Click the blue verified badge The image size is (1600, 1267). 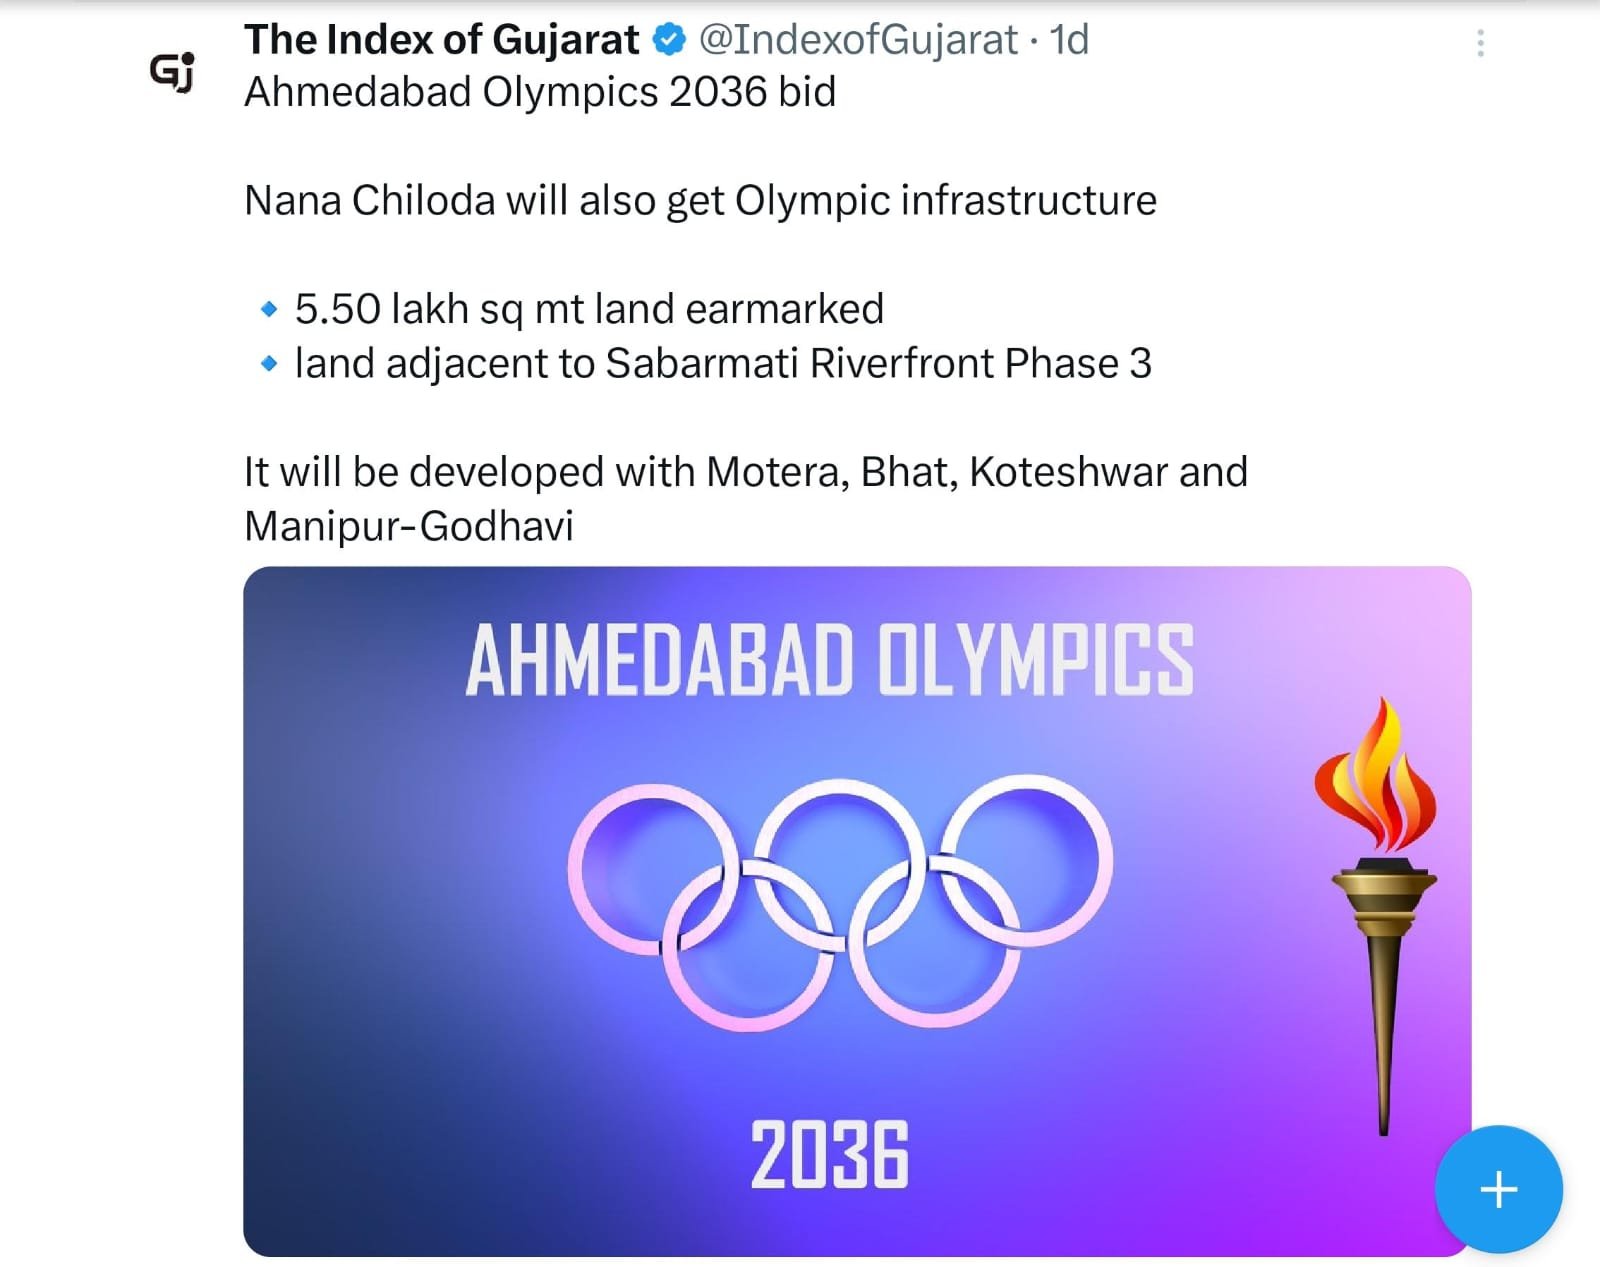pyautogui.click(x=669, y=40)
